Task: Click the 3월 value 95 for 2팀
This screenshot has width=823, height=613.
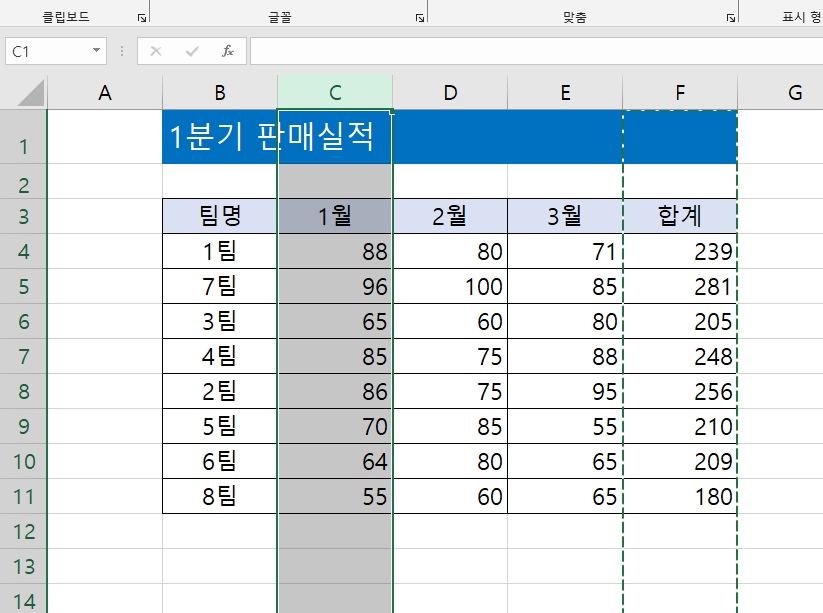Action: tap(565, 392)
